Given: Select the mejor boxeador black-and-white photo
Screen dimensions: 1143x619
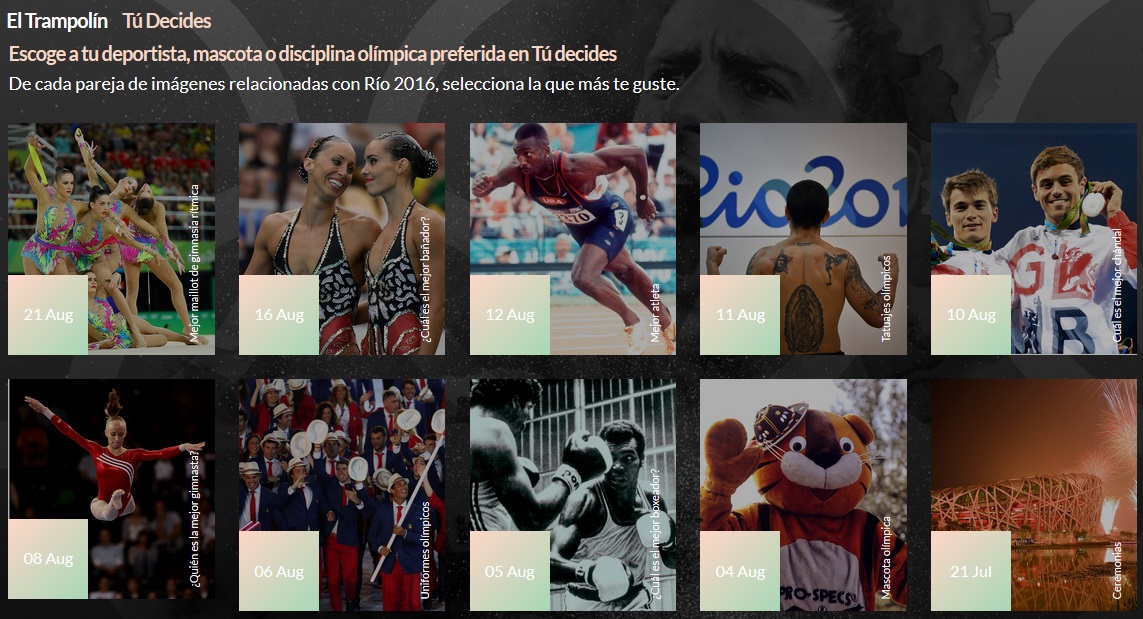Looking at the screenshot, I should [573, 495].
